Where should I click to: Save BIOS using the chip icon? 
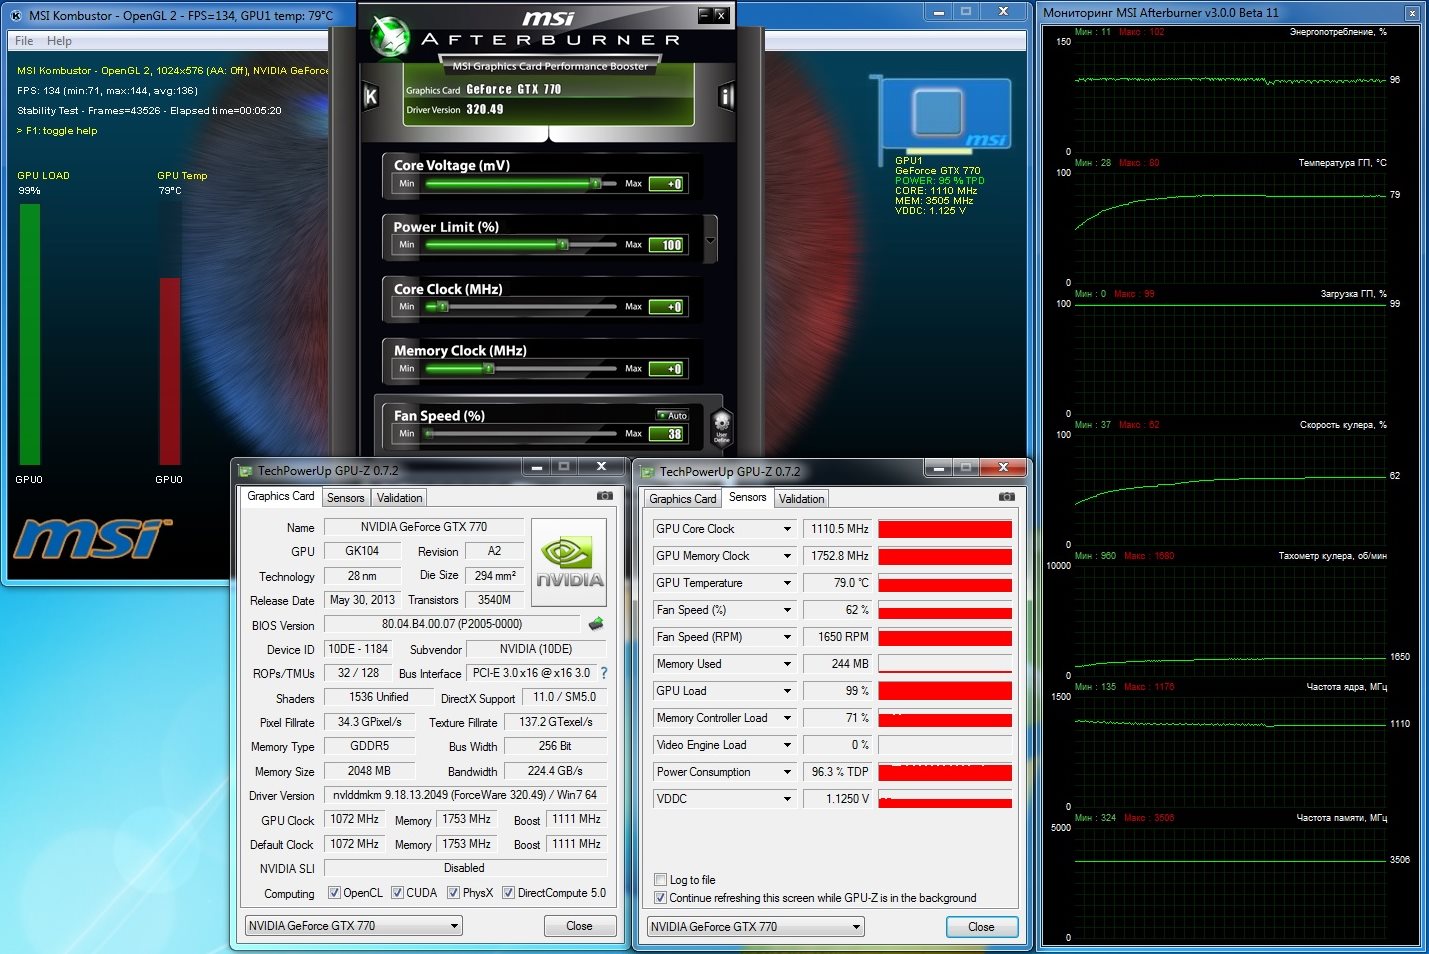click(596, 624)
